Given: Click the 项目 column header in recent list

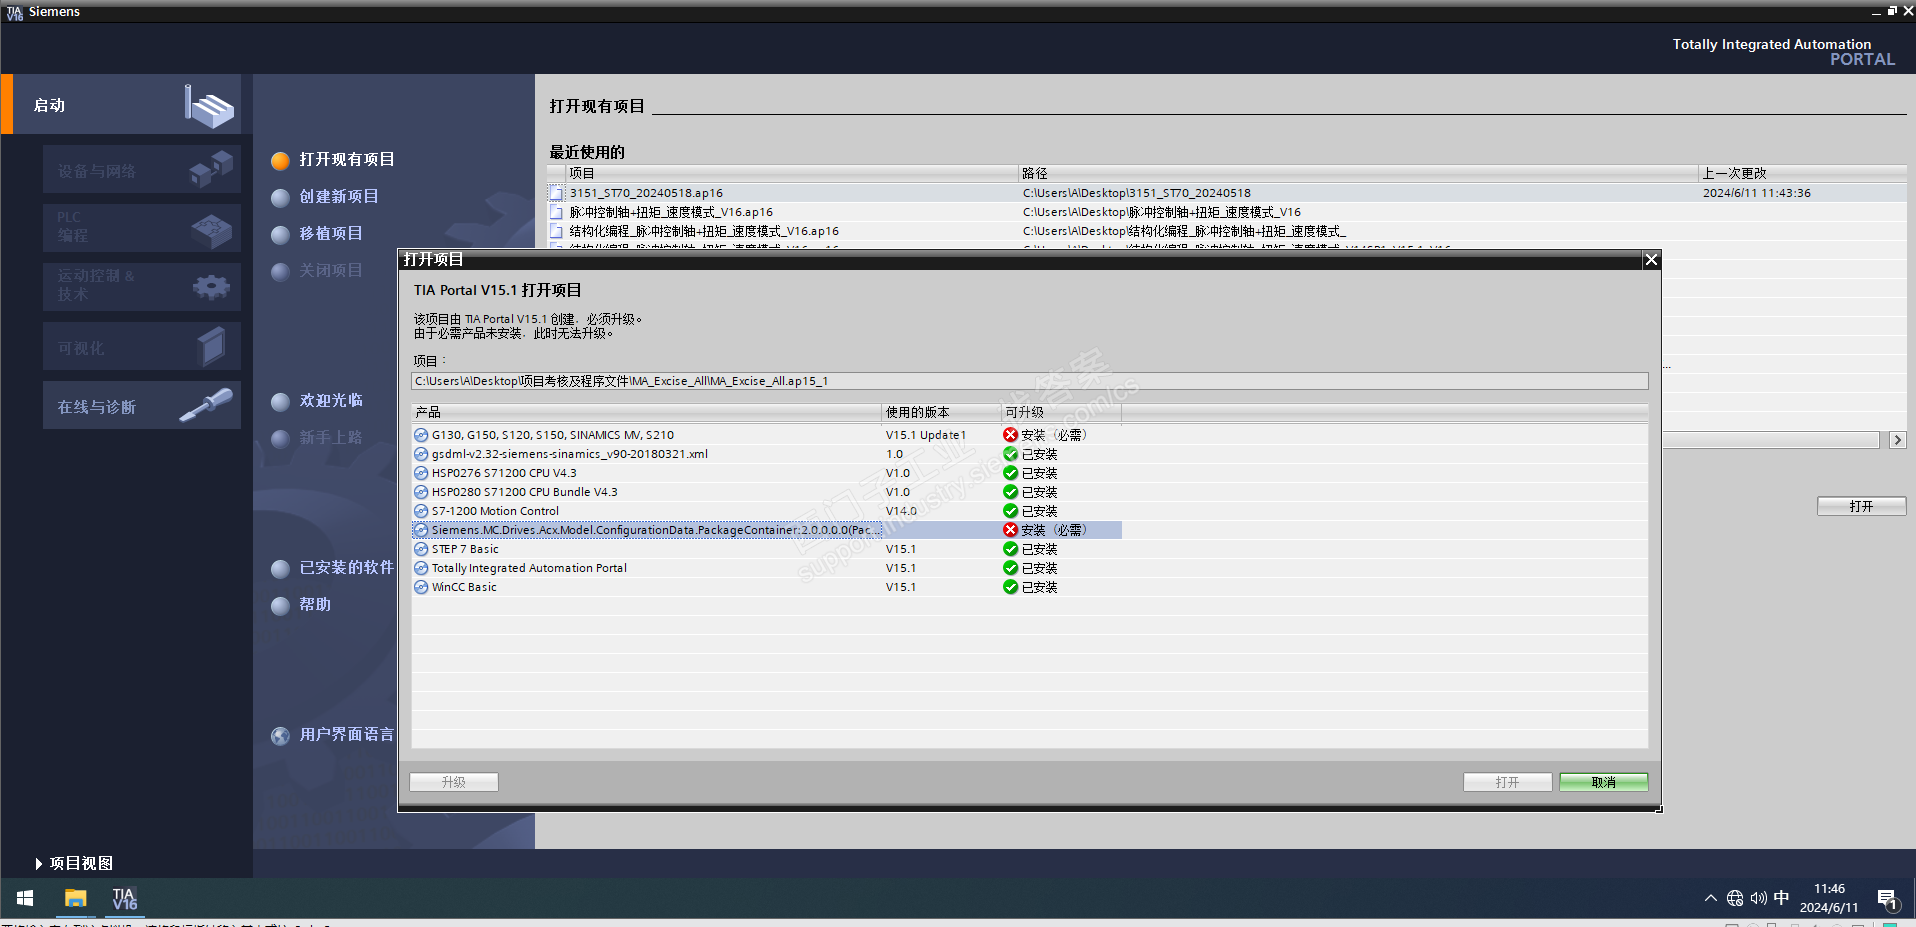Looking at the screenshot, I should 792,173.
